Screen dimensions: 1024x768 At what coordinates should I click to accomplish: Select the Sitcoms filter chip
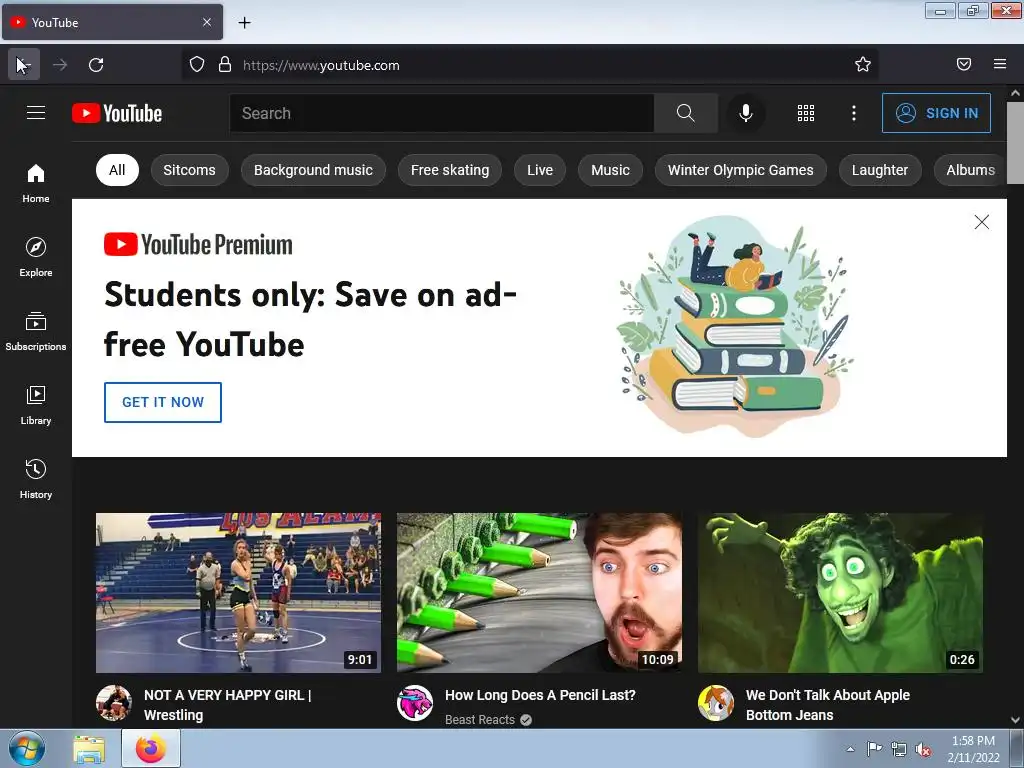189,170
